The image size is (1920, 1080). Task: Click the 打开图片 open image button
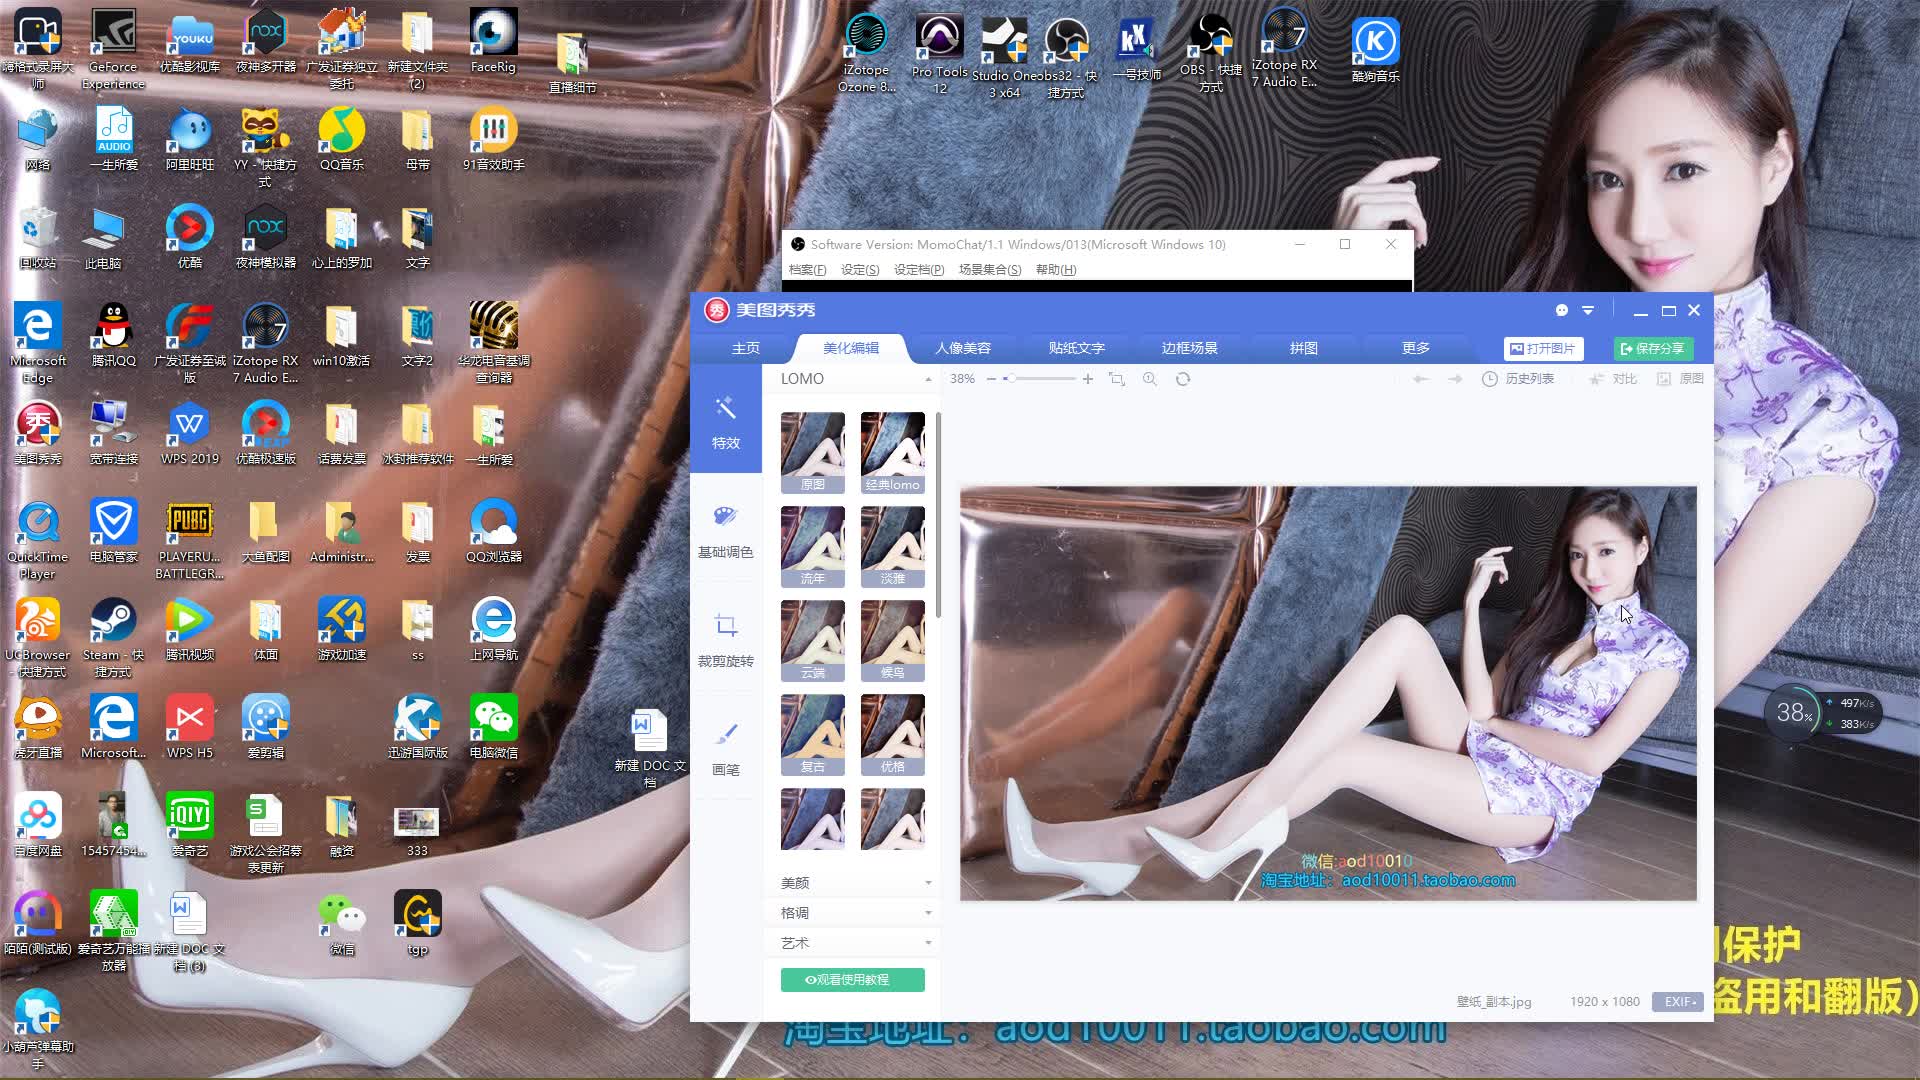[1543, 348]
